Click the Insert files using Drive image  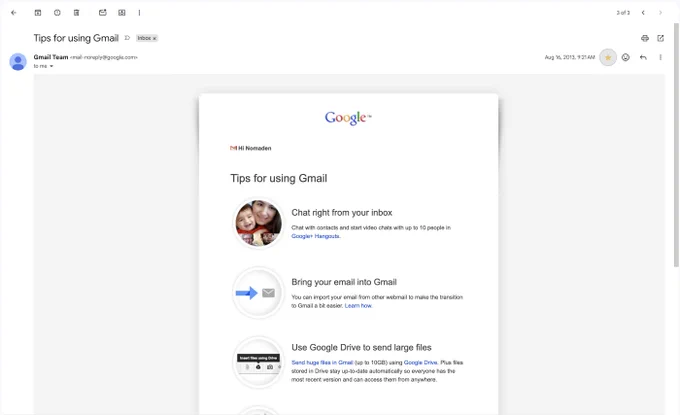258,363
